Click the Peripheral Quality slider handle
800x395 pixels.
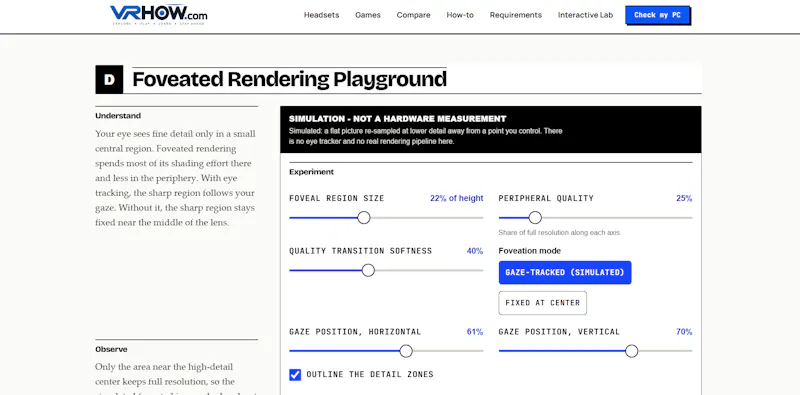pyautogui.click(x=535, y=218)
